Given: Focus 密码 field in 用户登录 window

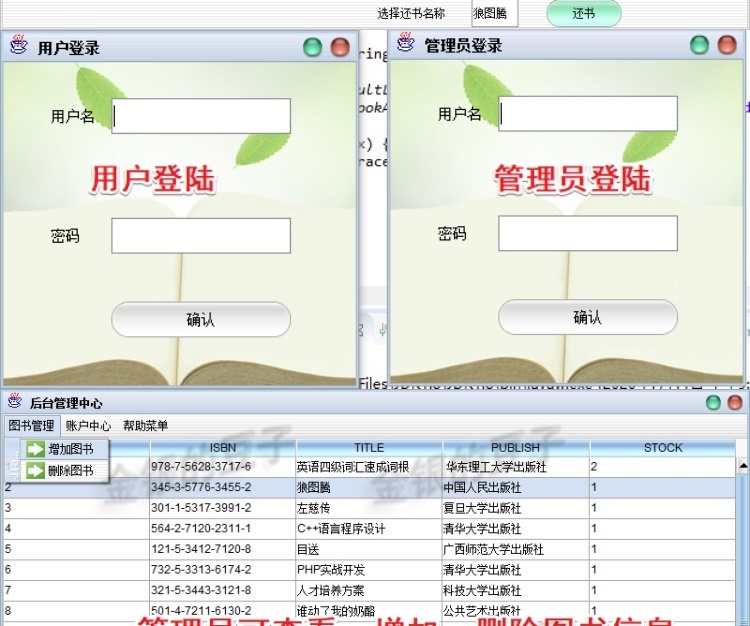Looking at the screenshot, I should (x=201, y=236).
